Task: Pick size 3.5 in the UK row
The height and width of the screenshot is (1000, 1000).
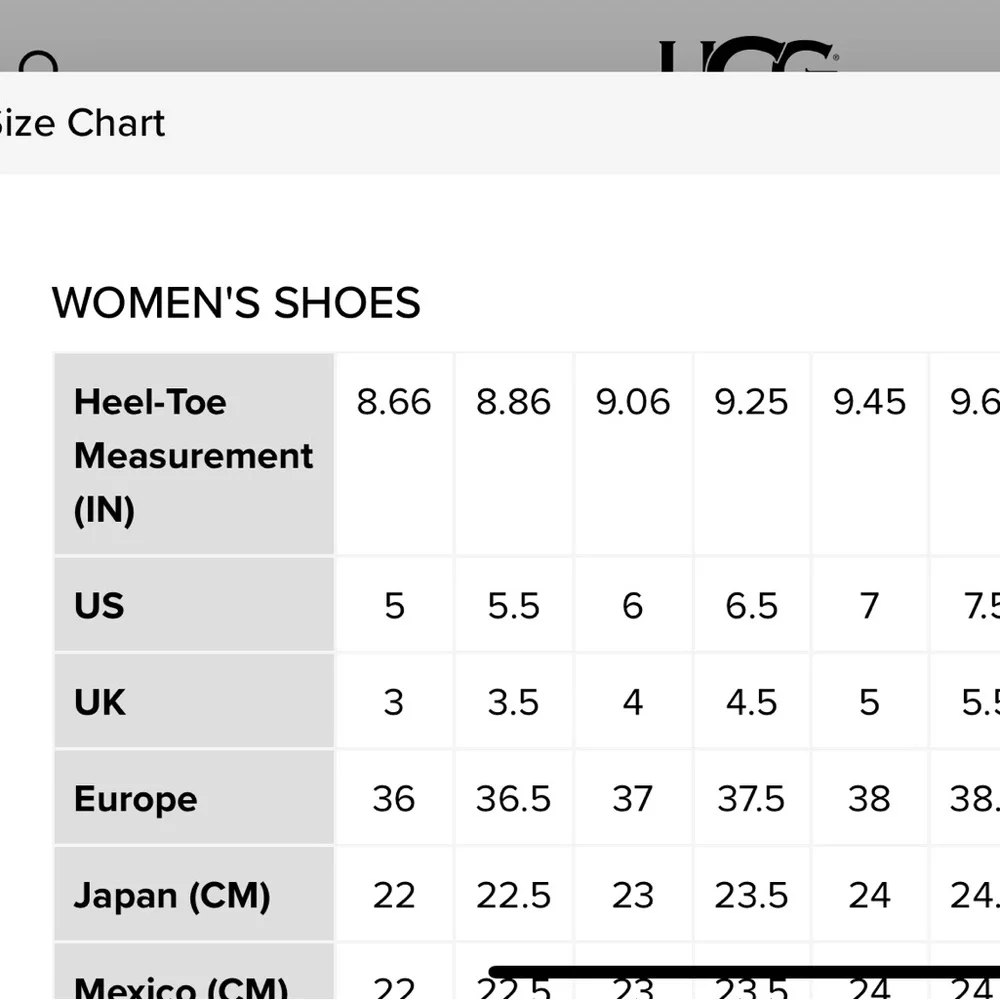Action: [x=513, y=701]
